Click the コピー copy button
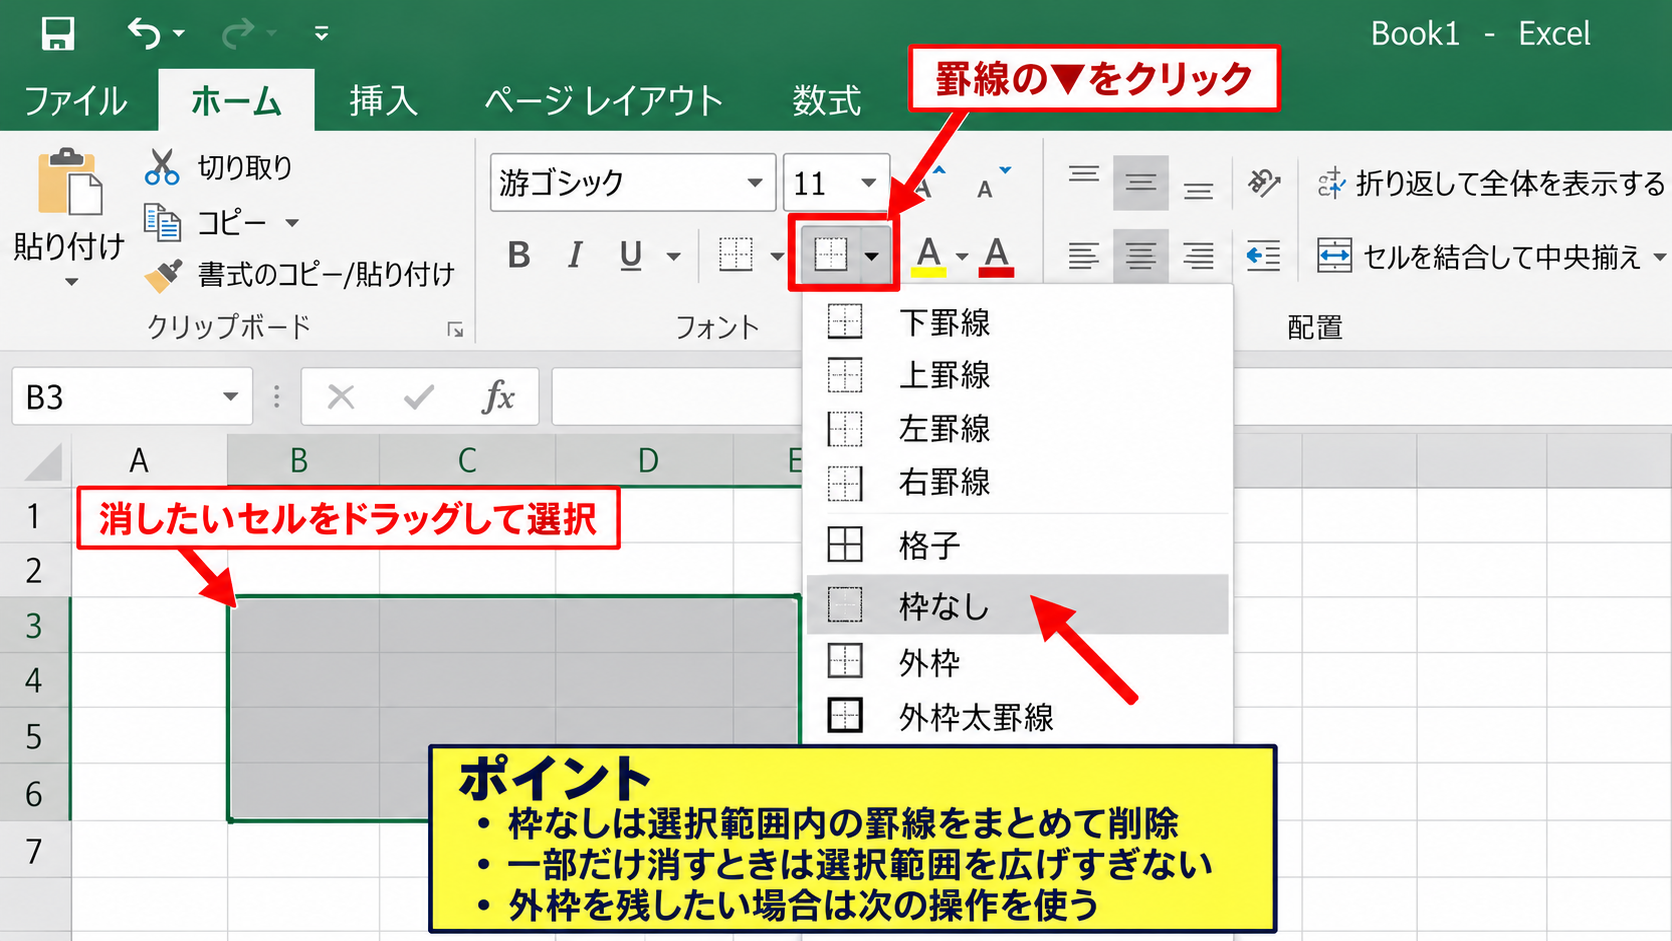This screenshot has height=941, width=1672. click(x=206, y=222)
